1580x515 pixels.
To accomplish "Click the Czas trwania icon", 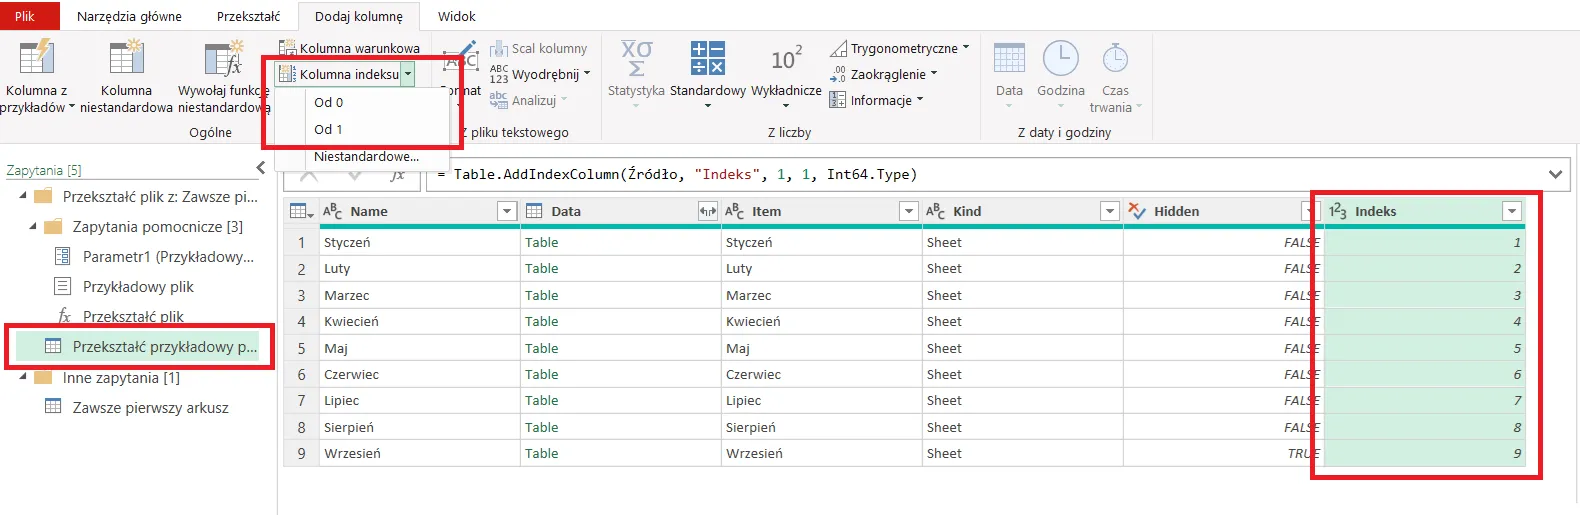I will coord(1115,60).
